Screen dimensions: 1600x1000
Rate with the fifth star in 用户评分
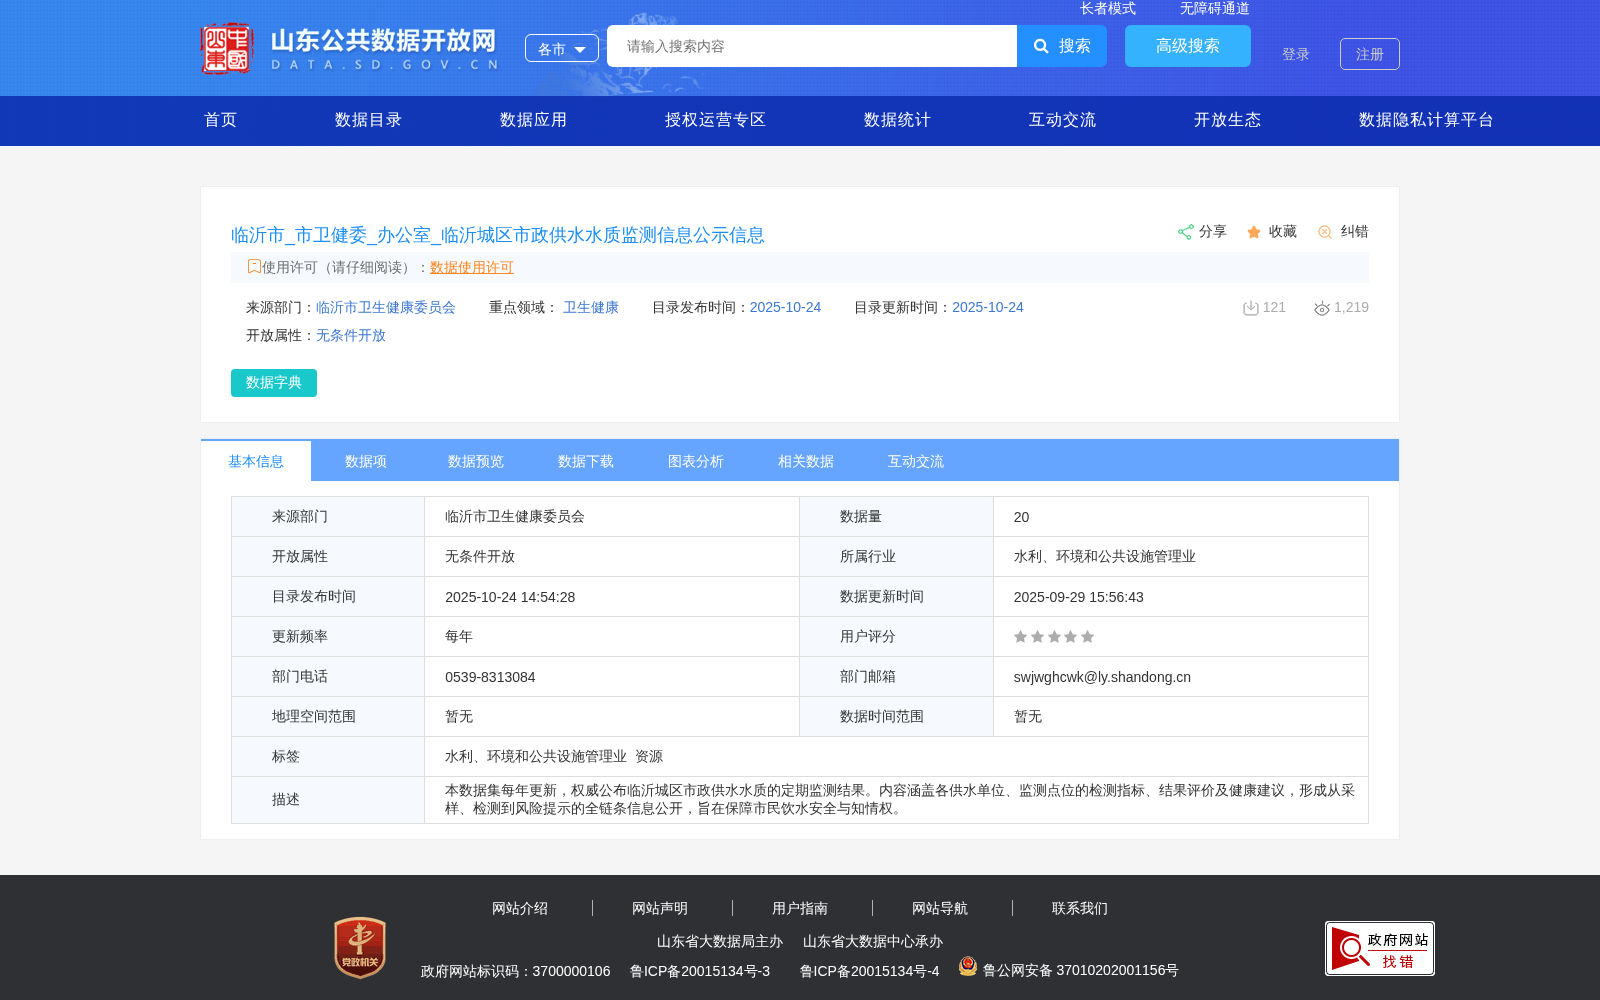pyautogui.click(x=1088, y=637)
